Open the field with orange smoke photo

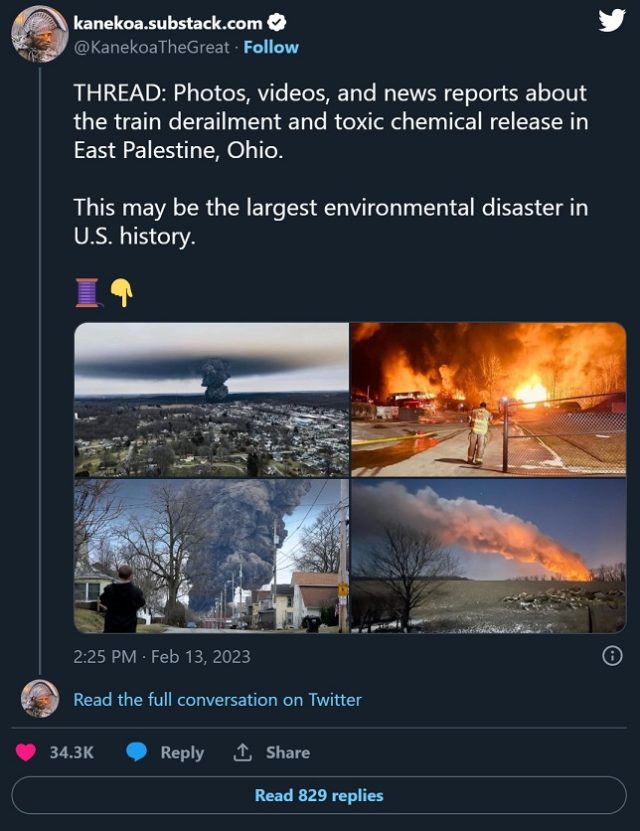[x=490, y=560]
